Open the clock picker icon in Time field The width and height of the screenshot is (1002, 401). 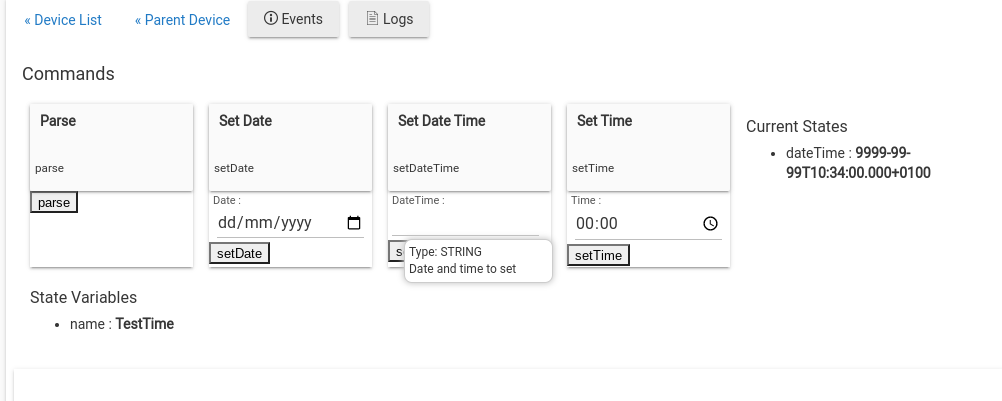tap(711, 223)
